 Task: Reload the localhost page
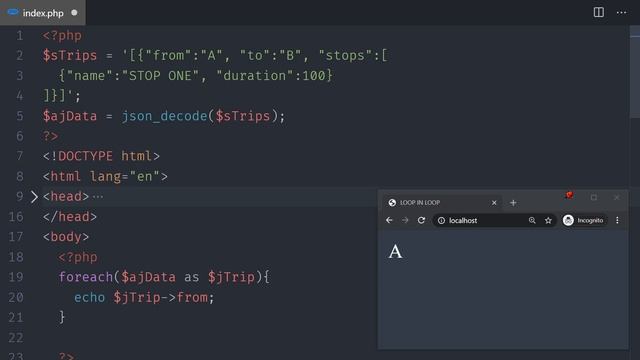point(421,220)
